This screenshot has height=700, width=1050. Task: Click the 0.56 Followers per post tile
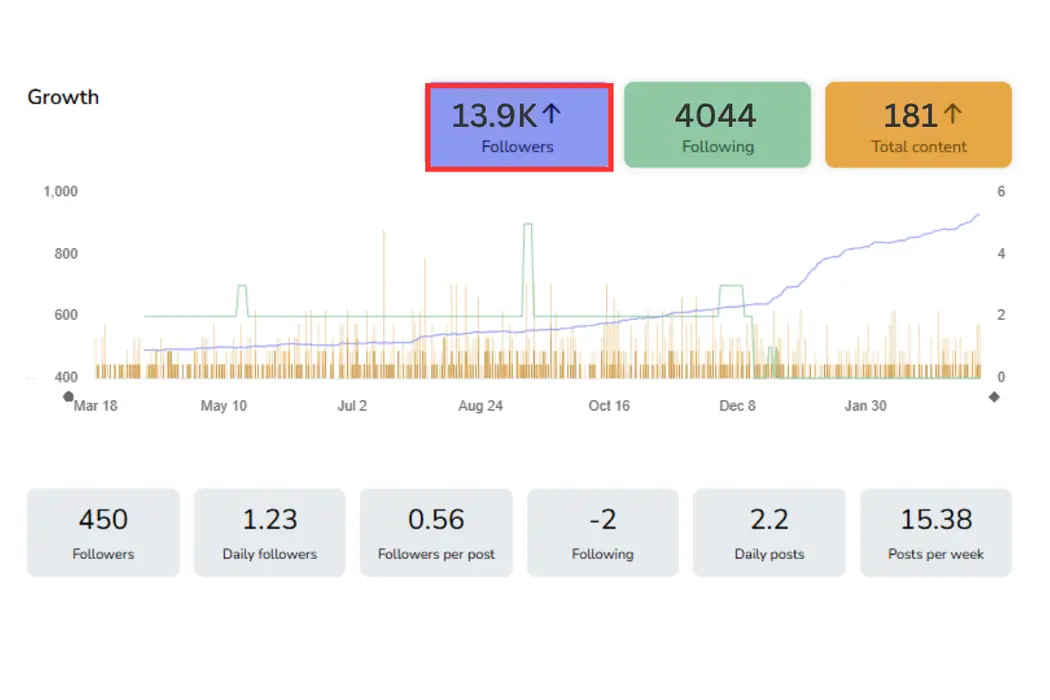point(436,533)
